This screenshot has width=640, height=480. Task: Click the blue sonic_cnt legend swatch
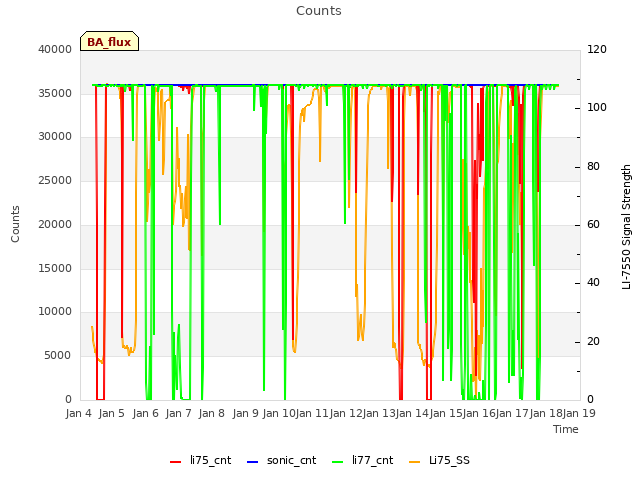point(253,462)
